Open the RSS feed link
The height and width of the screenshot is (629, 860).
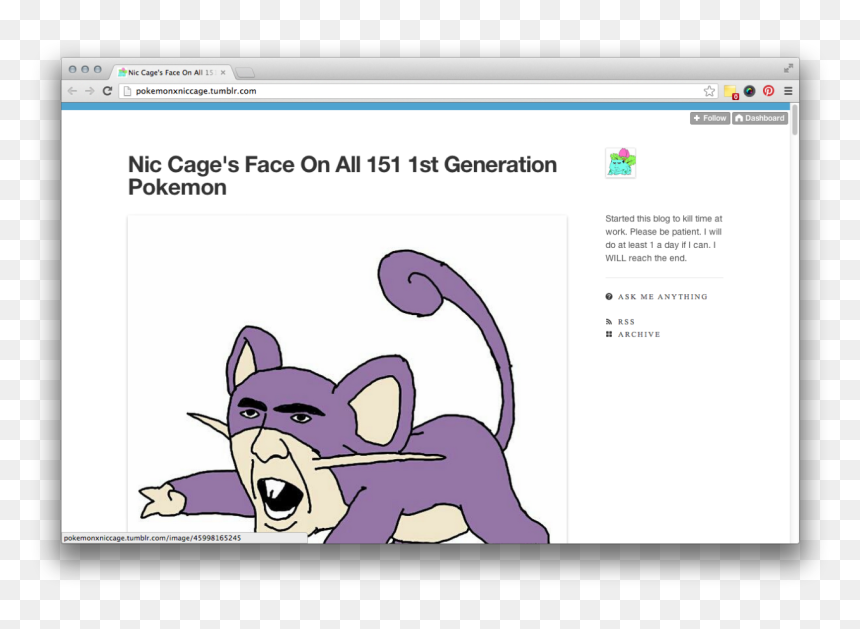point(626,322)
